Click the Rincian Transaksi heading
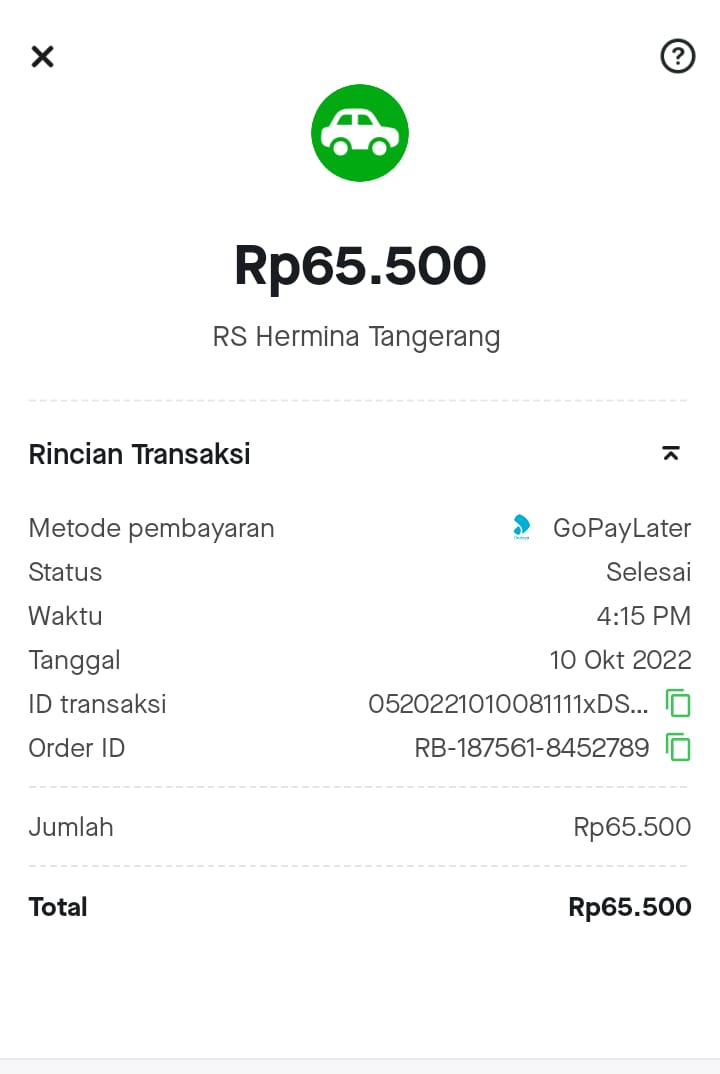Screen dimensions: 720x1074 140,454
